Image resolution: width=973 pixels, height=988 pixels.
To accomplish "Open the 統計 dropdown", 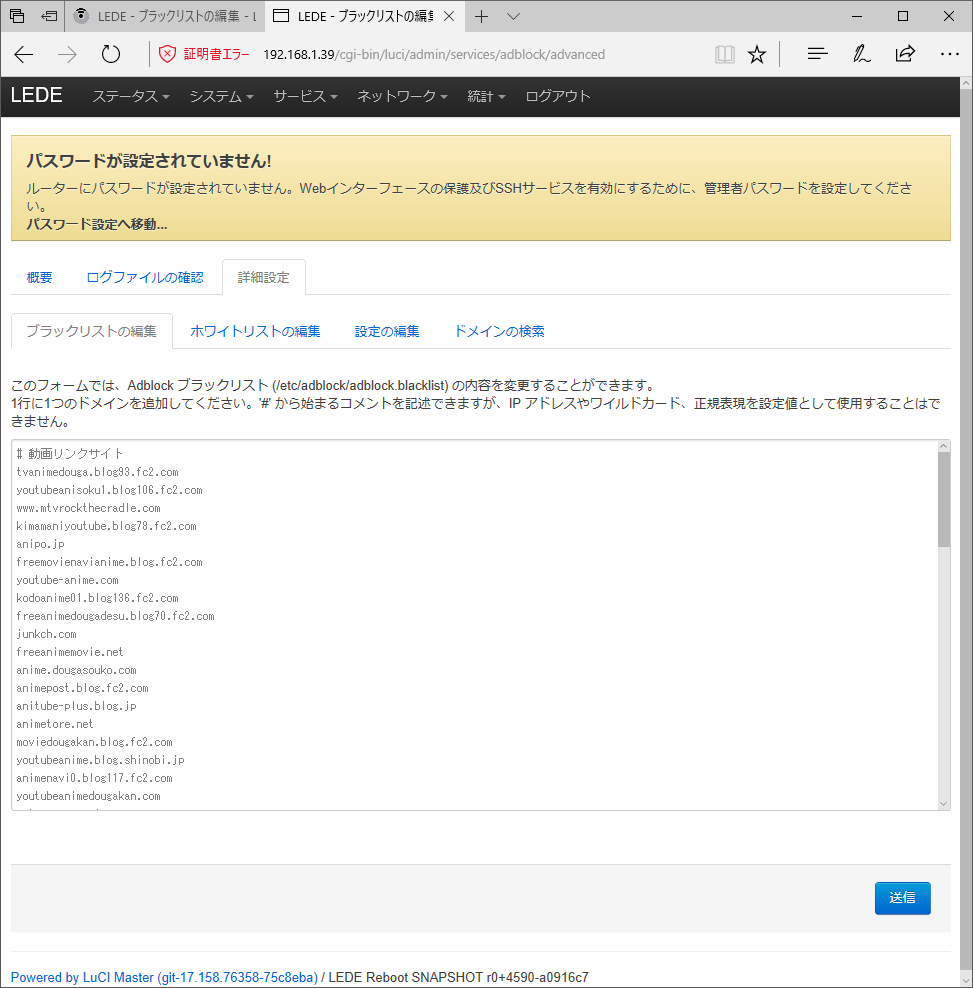I will [485, 96].
